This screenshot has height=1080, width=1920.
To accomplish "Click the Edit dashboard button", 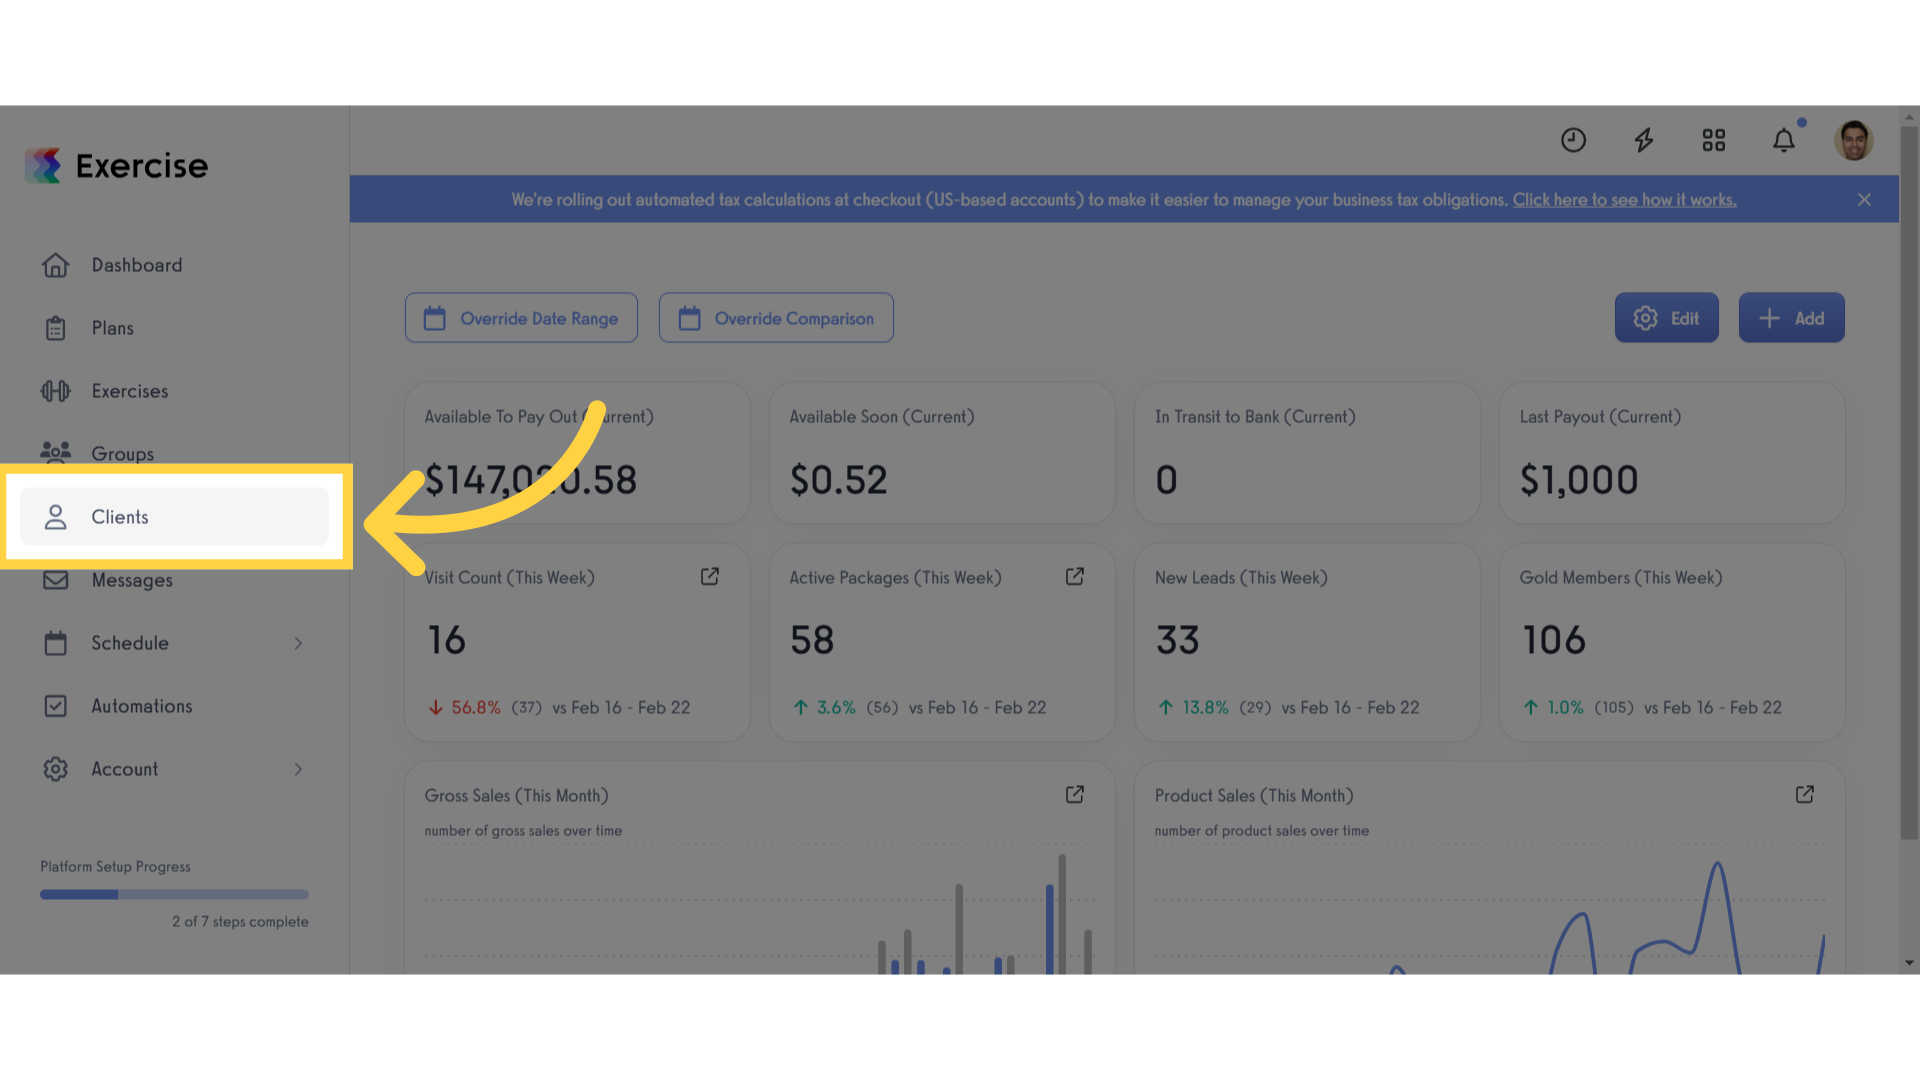I will (1666, 318).
